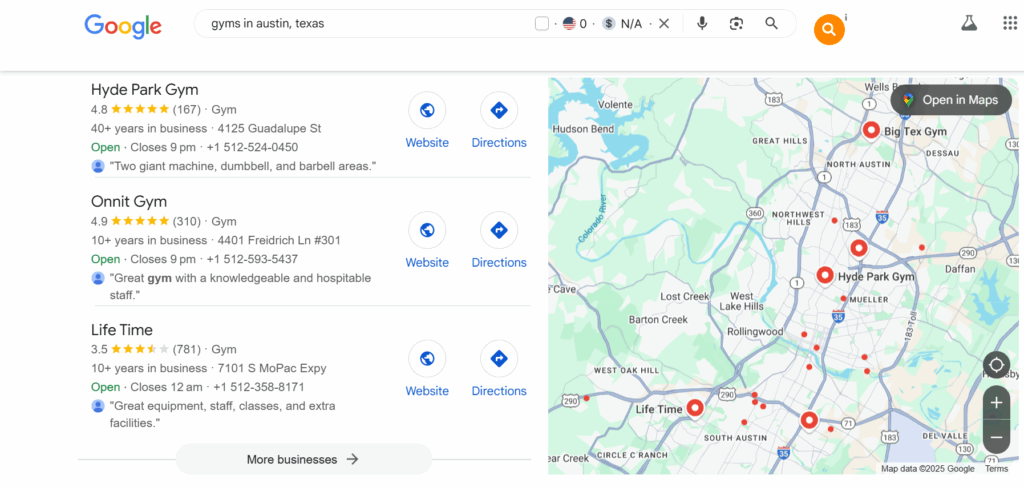This screenshot has width=1024, height=487.
Task: Click review snippet about knowledgeable and hospitable staff
Action: (240, 287)
